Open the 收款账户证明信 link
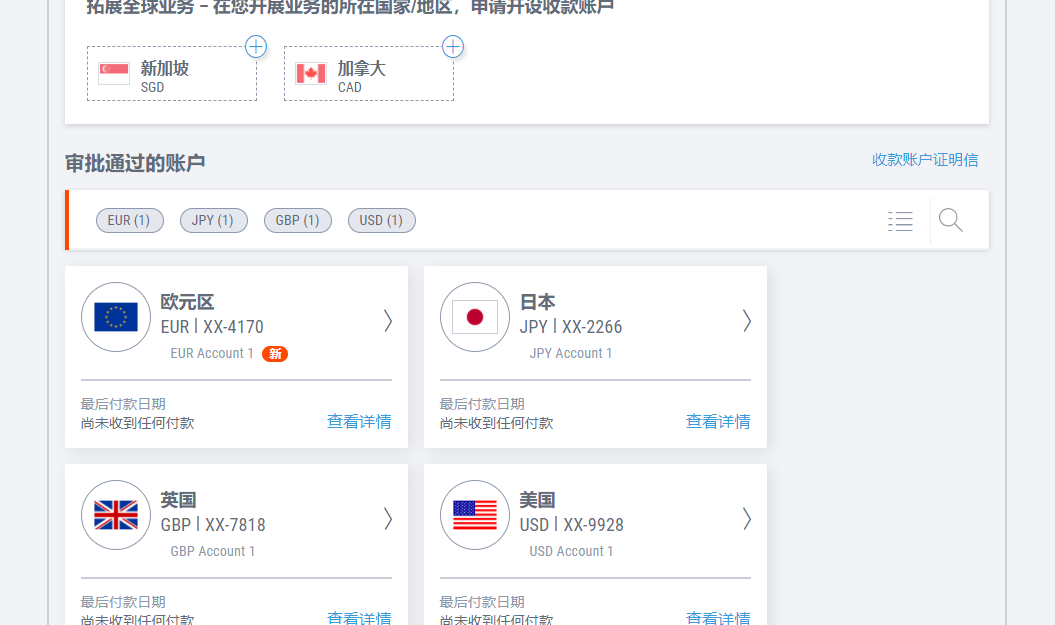 coord(925,160)
